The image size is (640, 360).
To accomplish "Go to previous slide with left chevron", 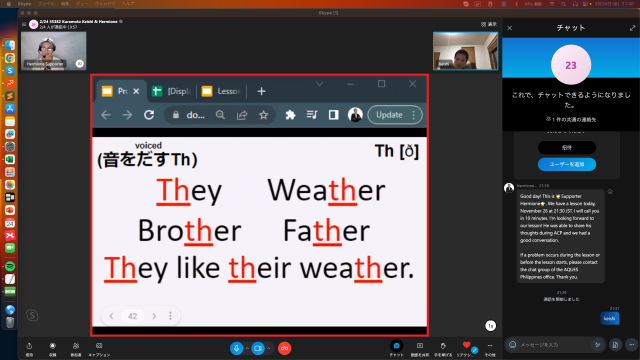I will click(x=111, y=316).
